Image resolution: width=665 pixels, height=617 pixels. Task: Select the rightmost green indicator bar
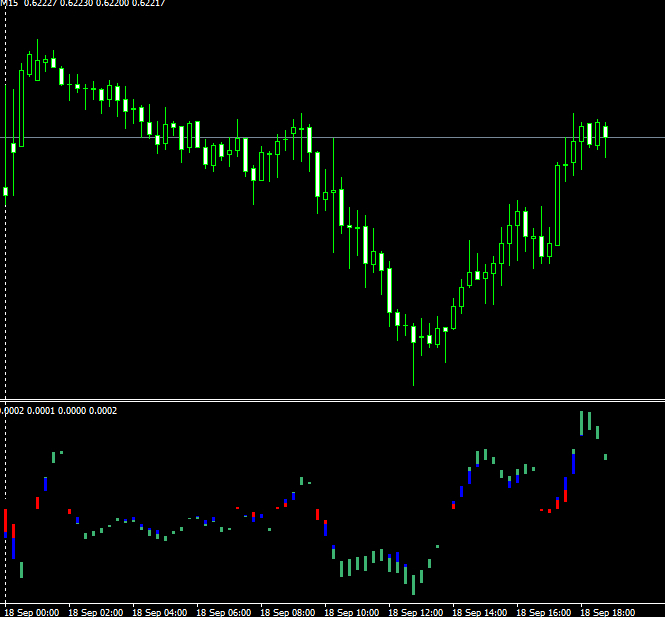pos(606,457)
